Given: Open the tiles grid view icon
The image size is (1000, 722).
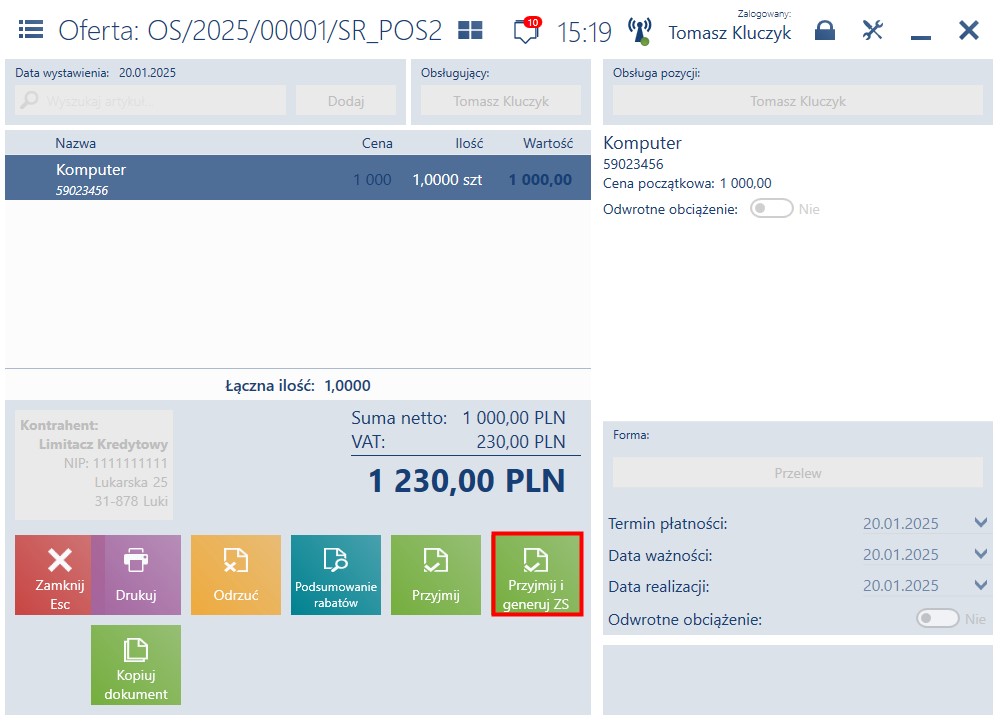Looking at the screenshot, I should (471, 30).
